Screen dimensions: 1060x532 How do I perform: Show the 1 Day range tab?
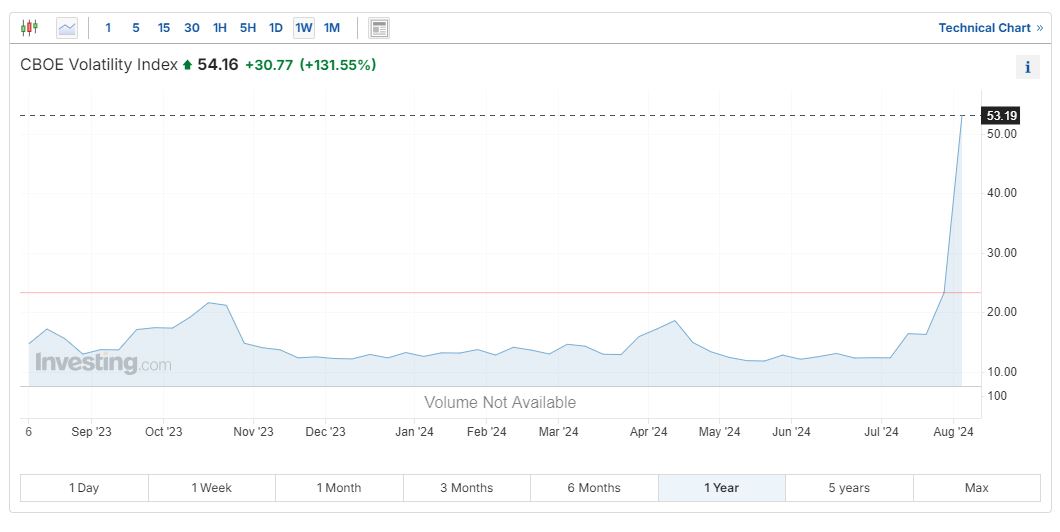pos(84,488)
